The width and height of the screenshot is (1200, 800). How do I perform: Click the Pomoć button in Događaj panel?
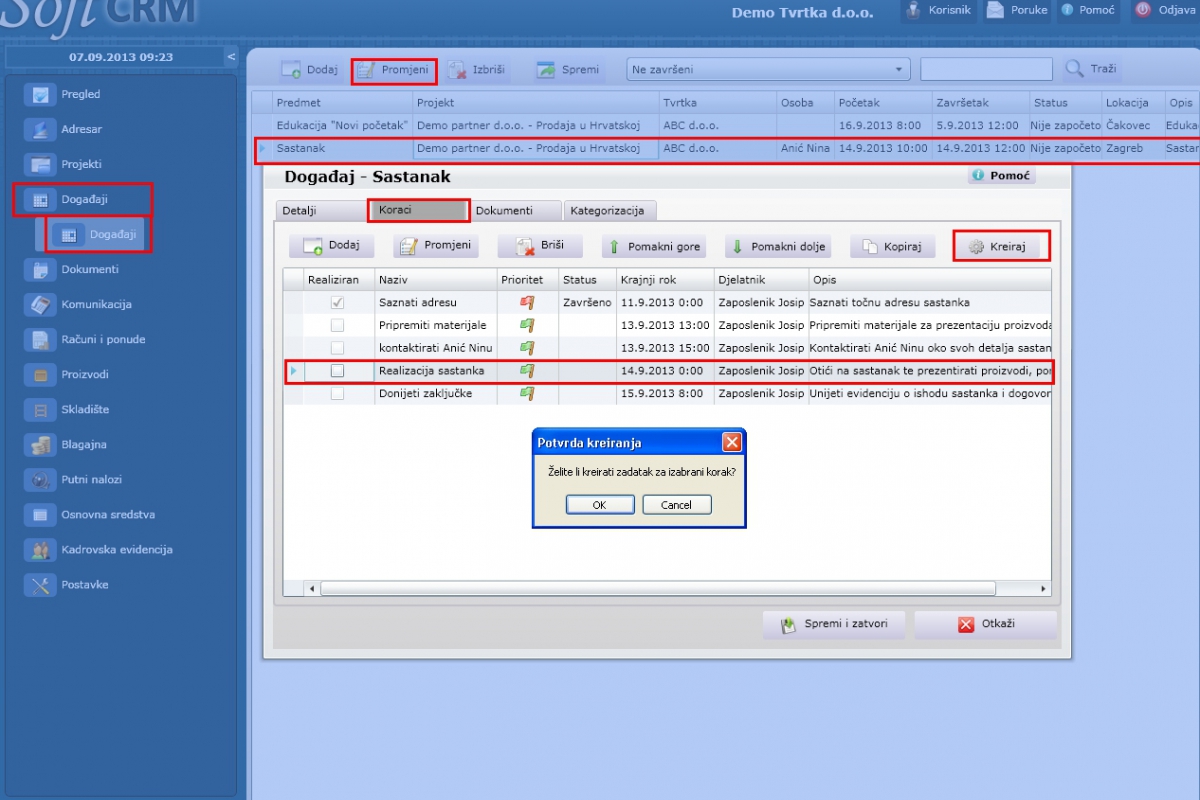(1001, 176)
